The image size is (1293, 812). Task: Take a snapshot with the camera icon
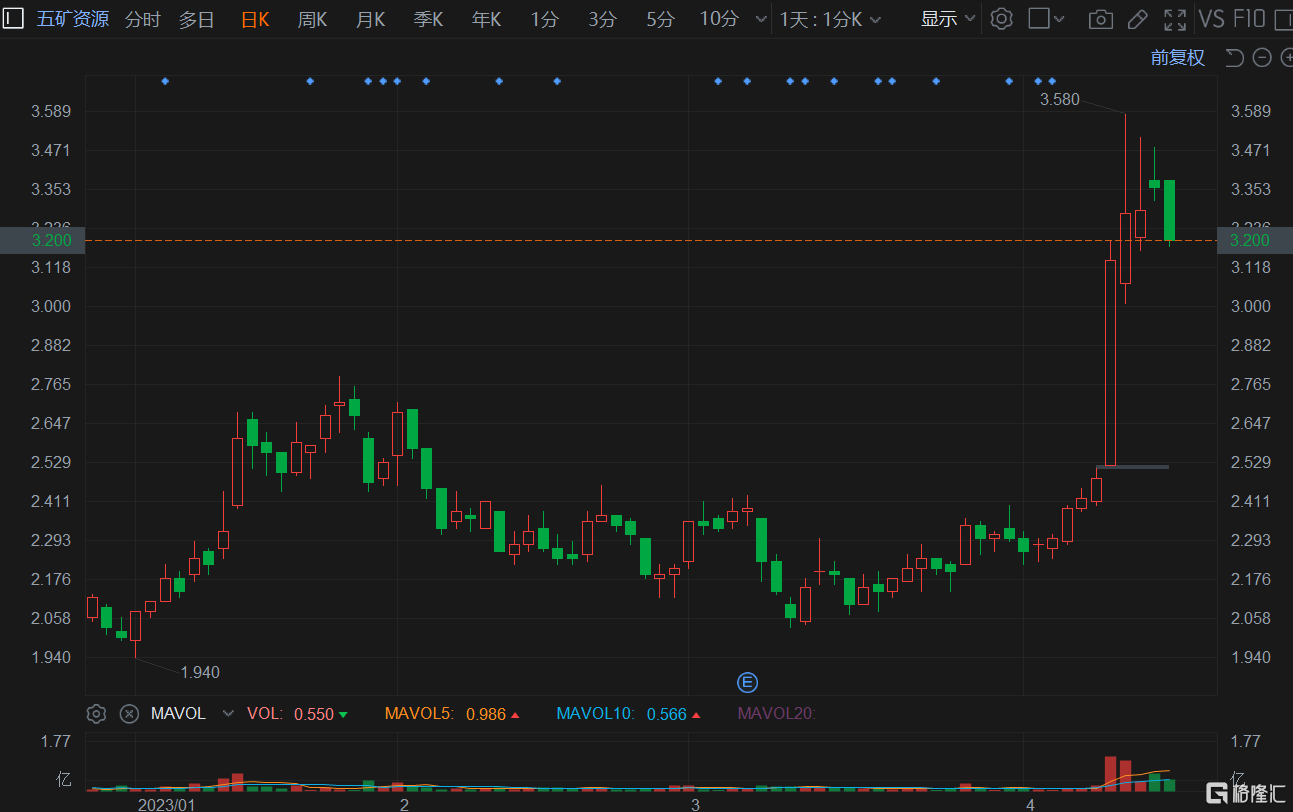[x=1100, y=18]
